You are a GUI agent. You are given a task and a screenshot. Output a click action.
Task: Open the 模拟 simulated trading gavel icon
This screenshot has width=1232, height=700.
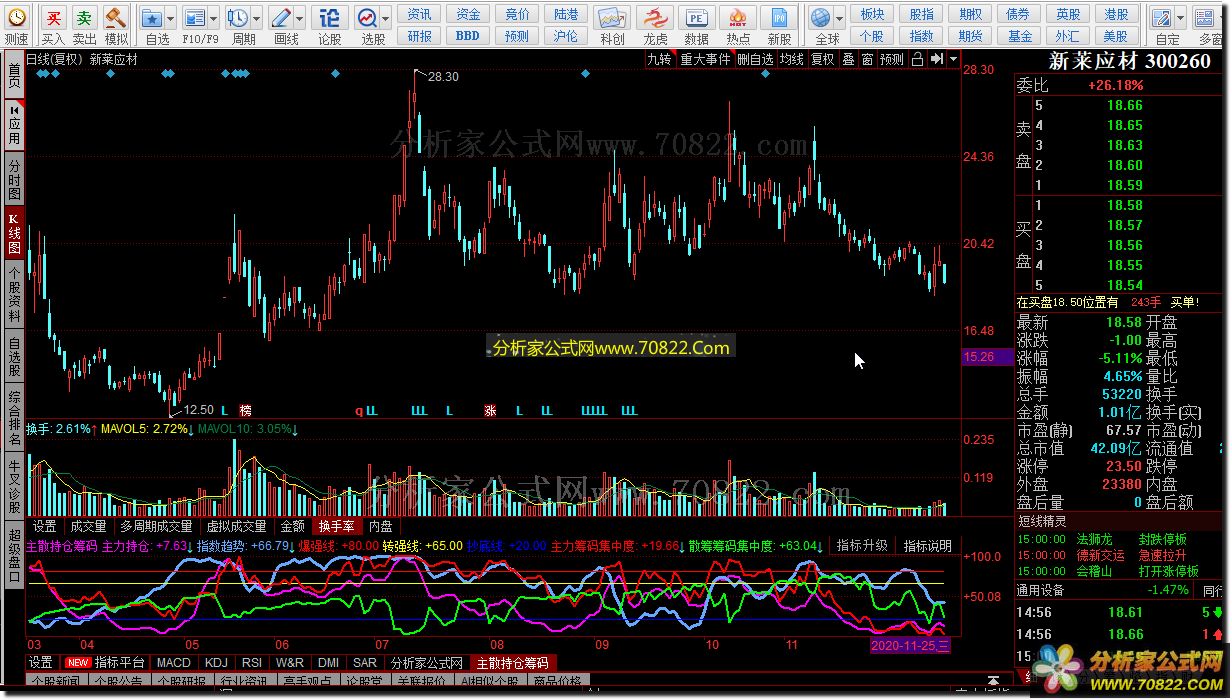(116, 18)
